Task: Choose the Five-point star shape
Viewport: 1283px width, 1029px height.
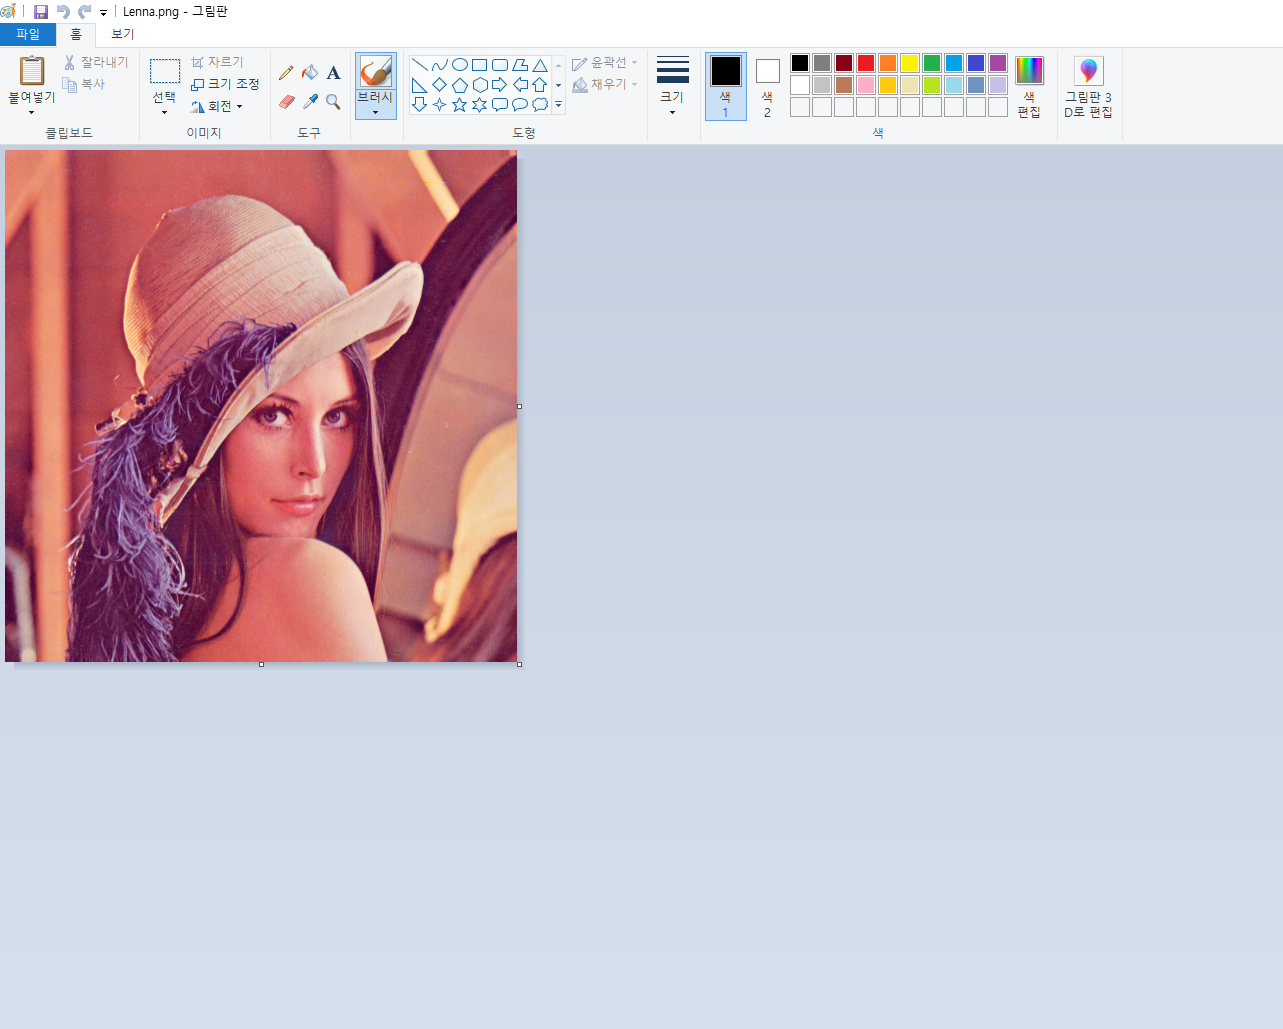Action: pos(460,104)
